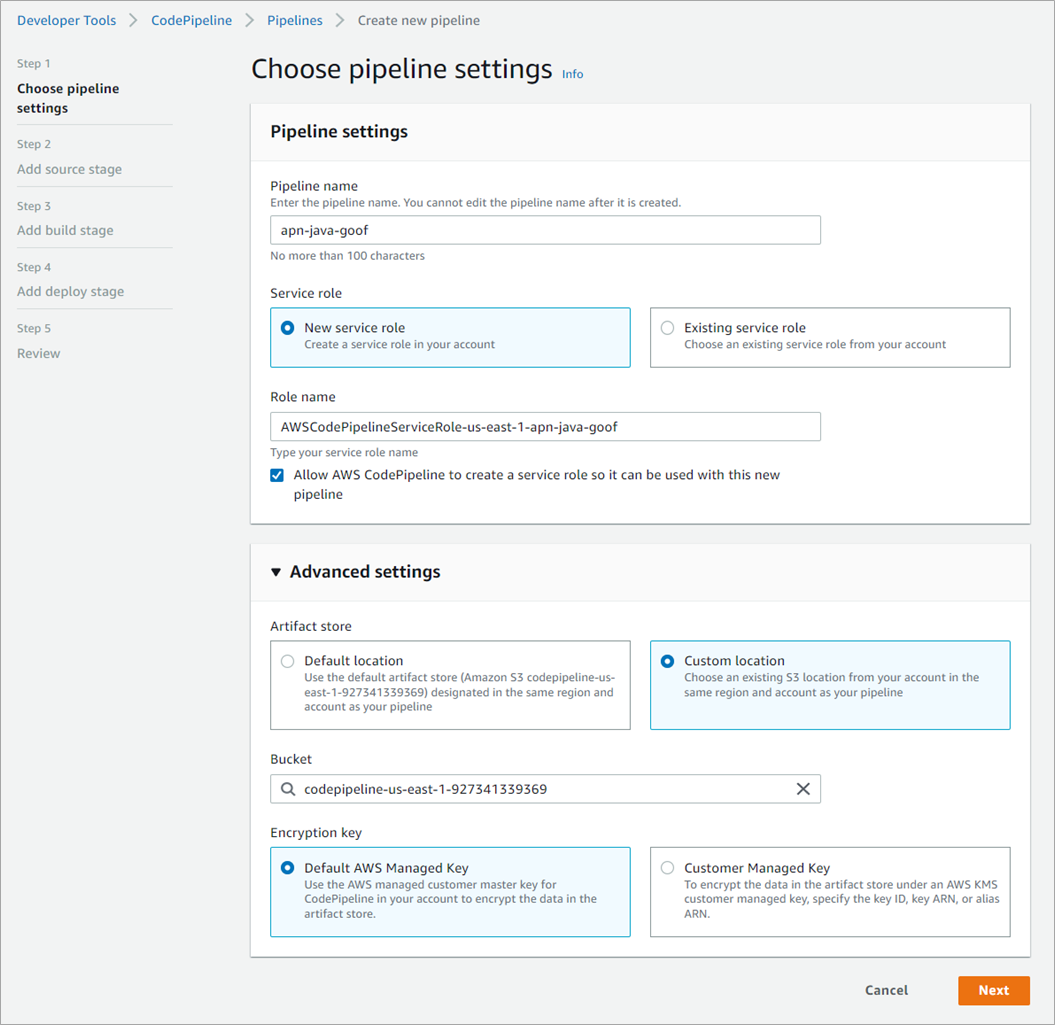Select Customer Managed Key option

668,868
